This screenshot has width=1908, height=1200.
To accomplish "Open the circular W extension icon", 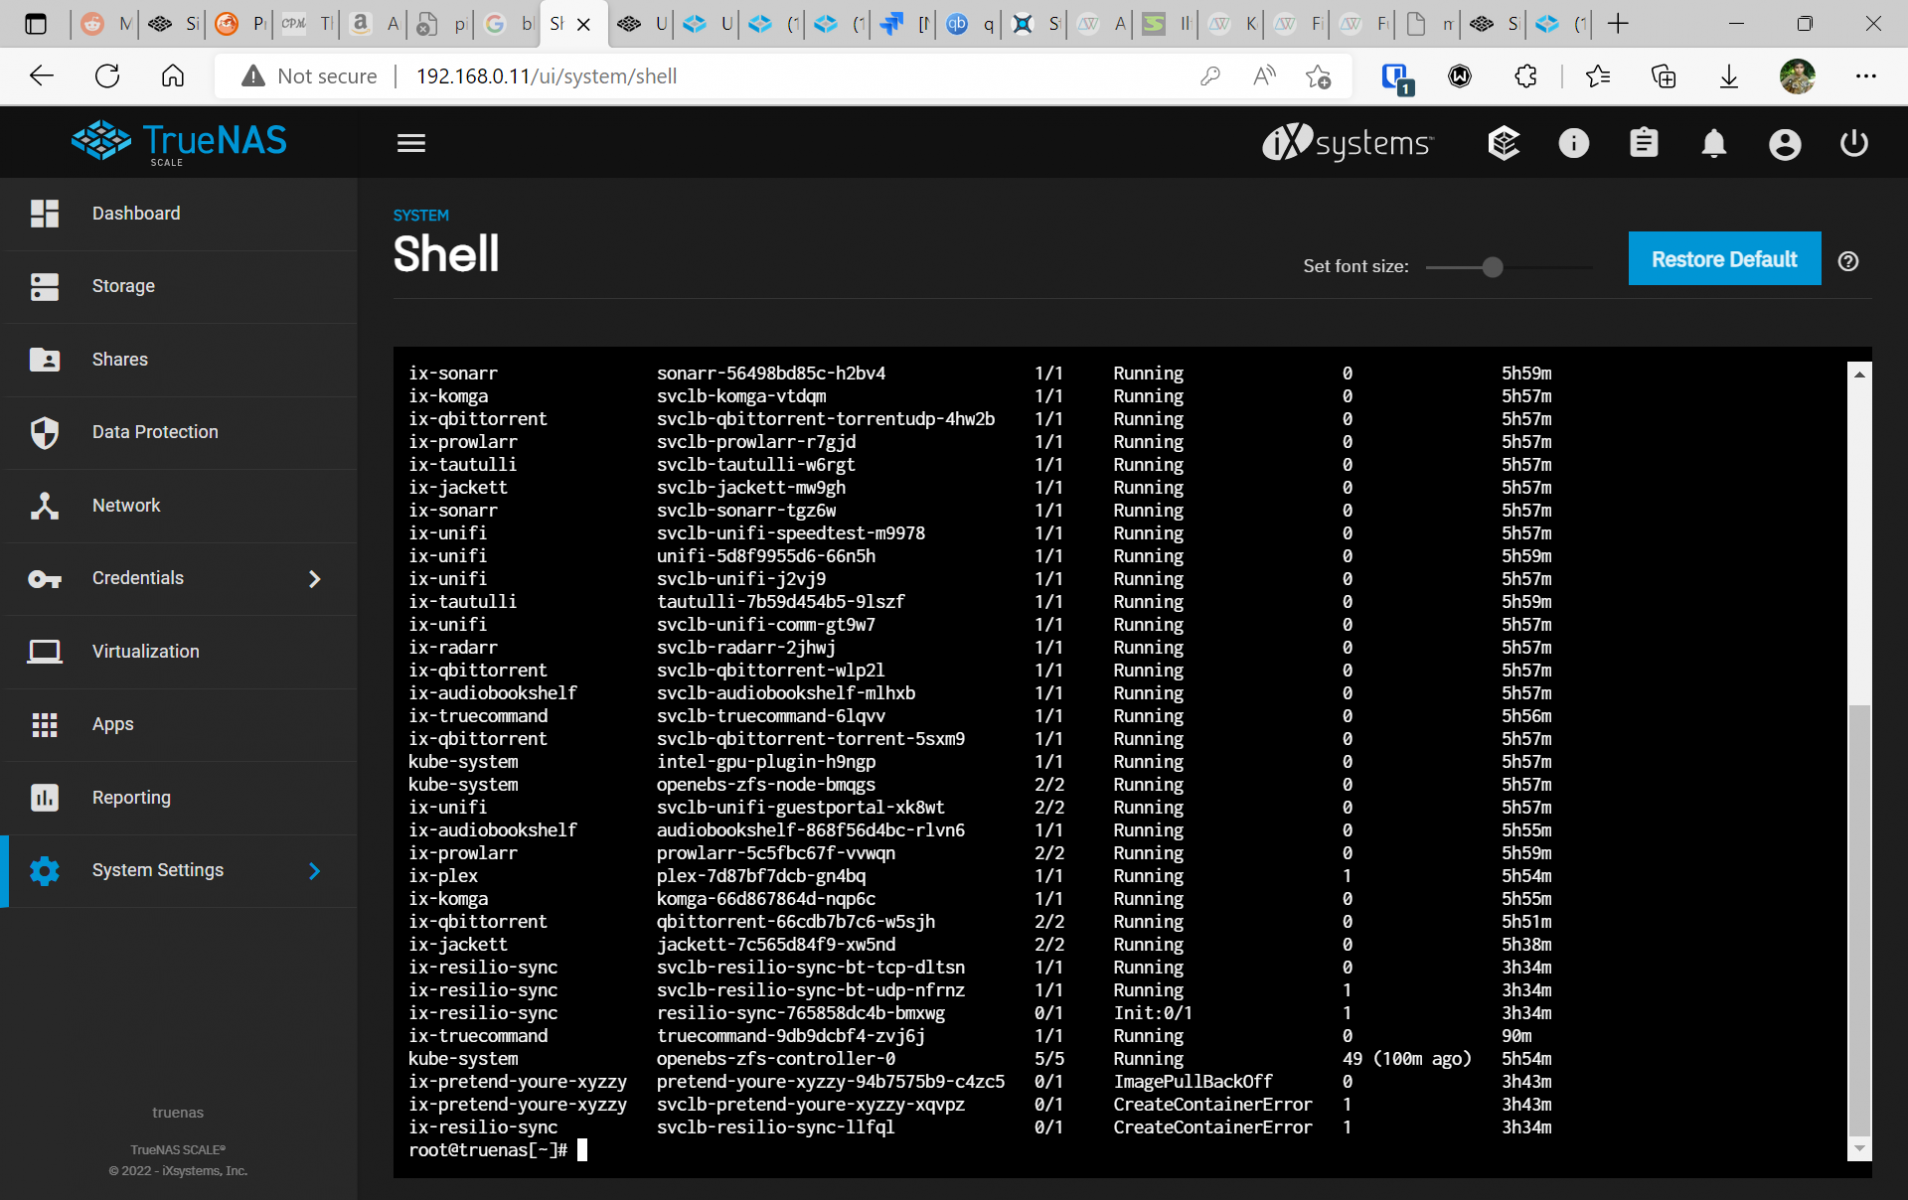I will coord(1460,76).
